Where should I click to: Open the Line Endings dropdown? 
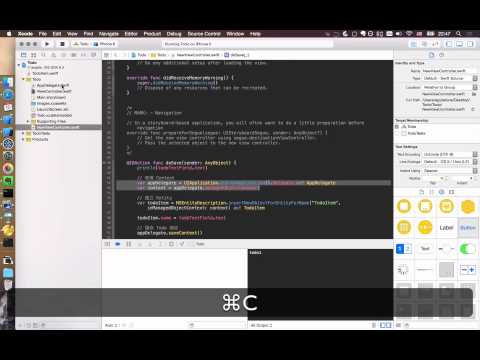click(450, 162)
